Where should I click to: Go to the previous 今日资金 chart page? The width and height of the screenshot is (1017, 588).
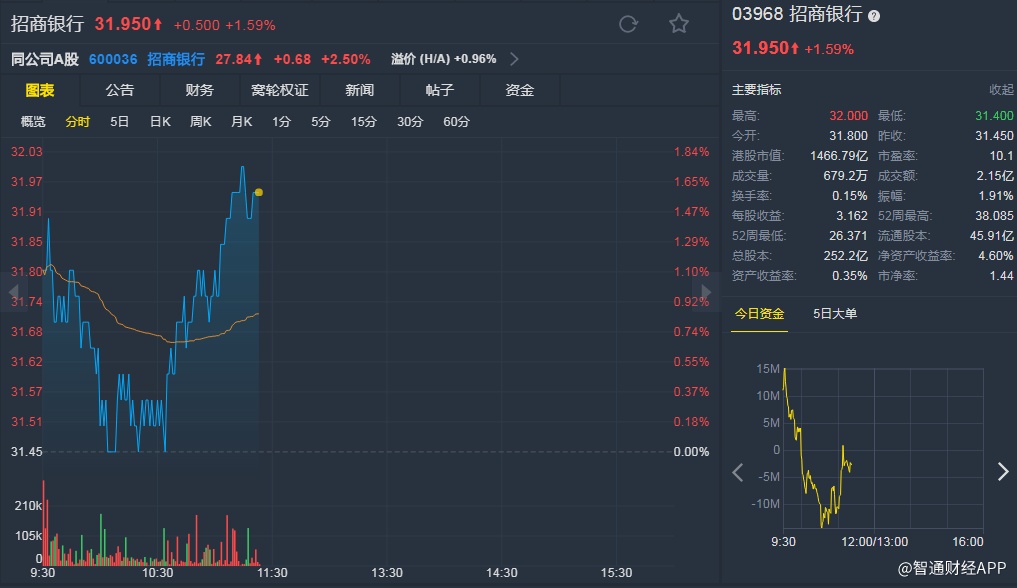click(738, 472)
